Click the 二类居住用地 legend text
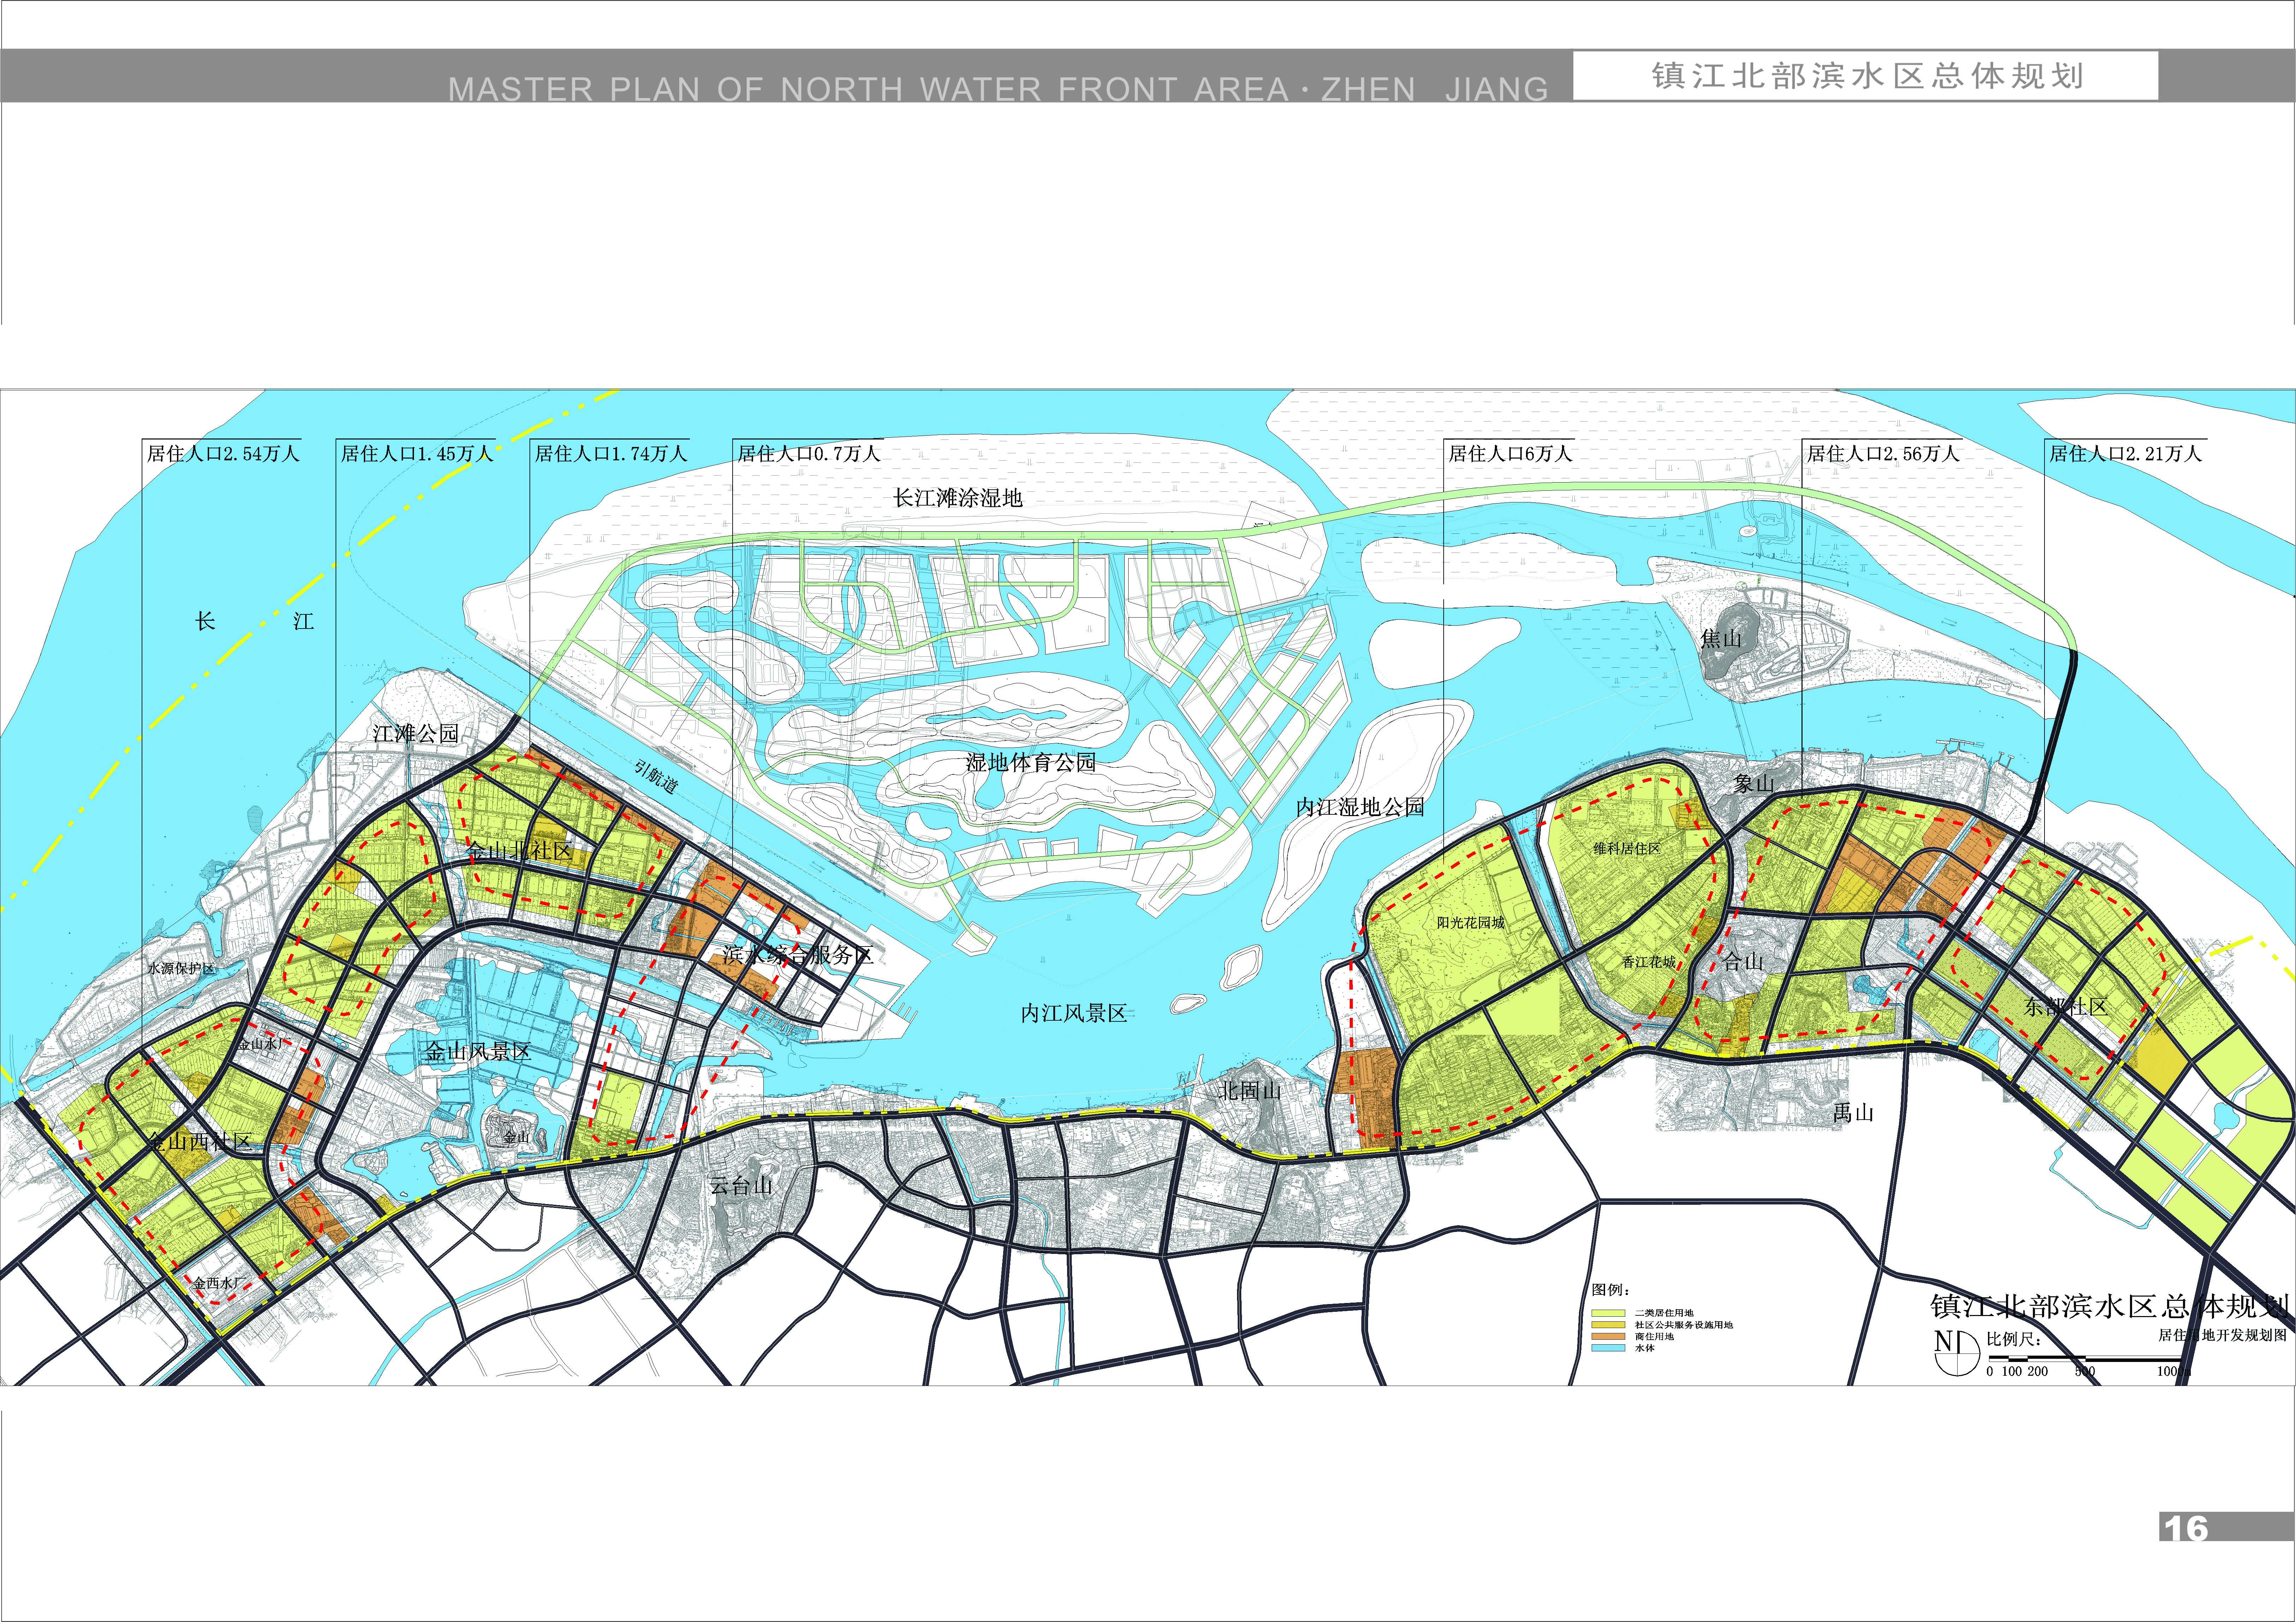This screenshot has height=1622, width=2296. click(1664, 1313)
